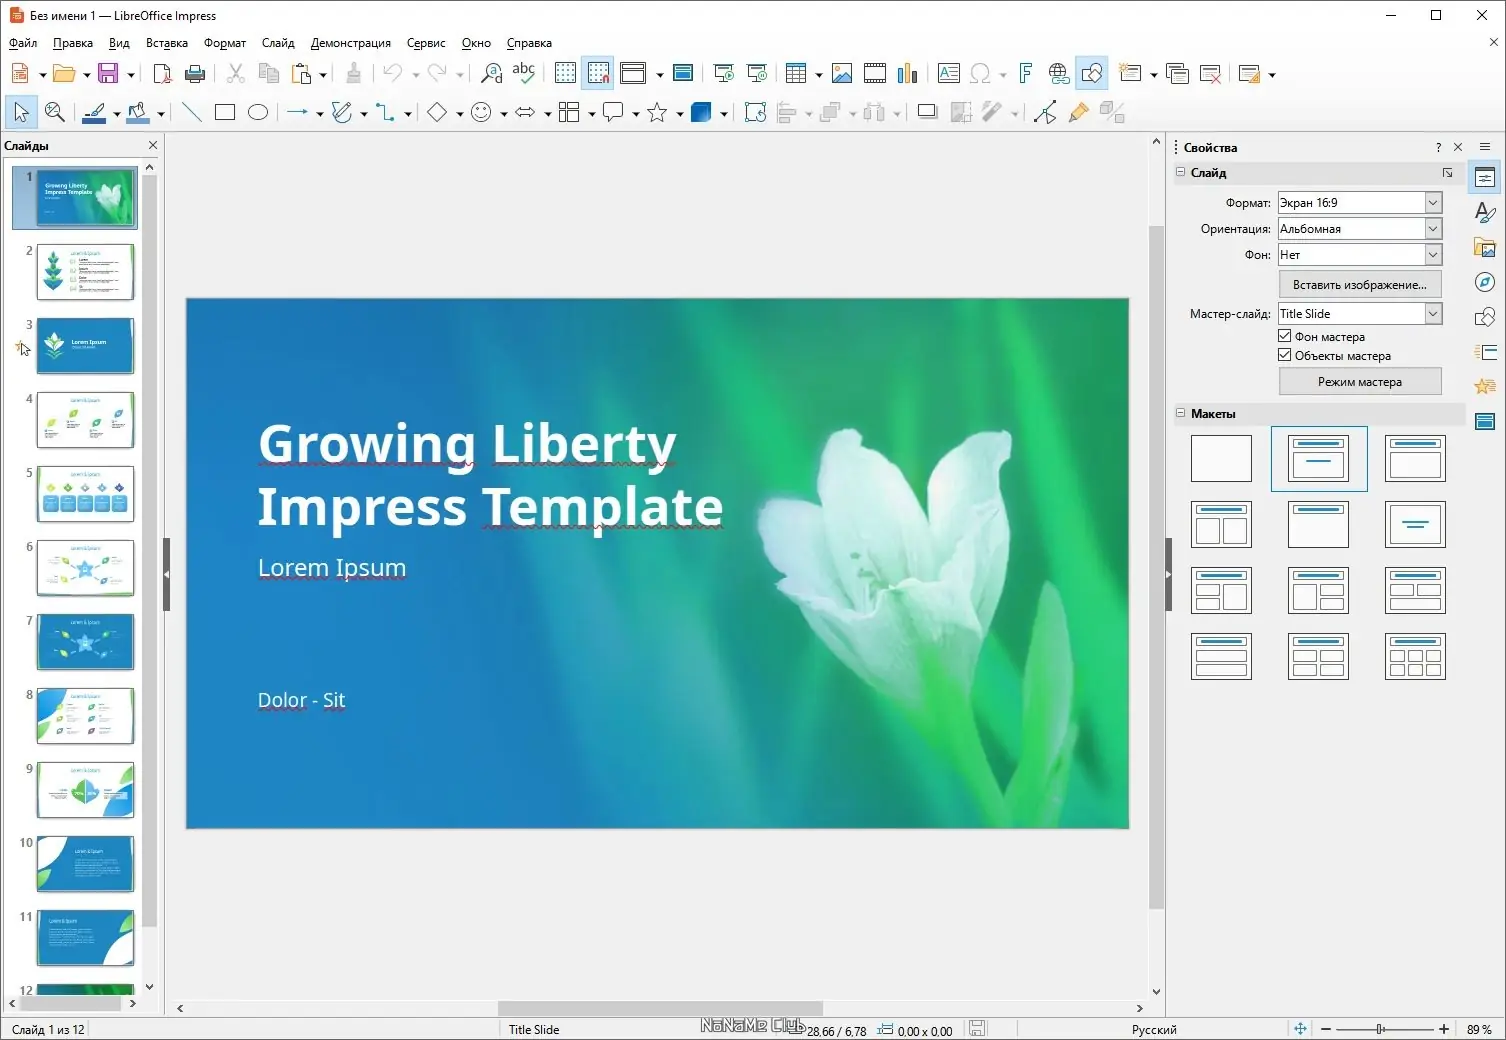Click the 'Вставить изображение...' button
Viewport: 1506px width, 1040px height.
pyautogui.click(x=1359, y=285)
